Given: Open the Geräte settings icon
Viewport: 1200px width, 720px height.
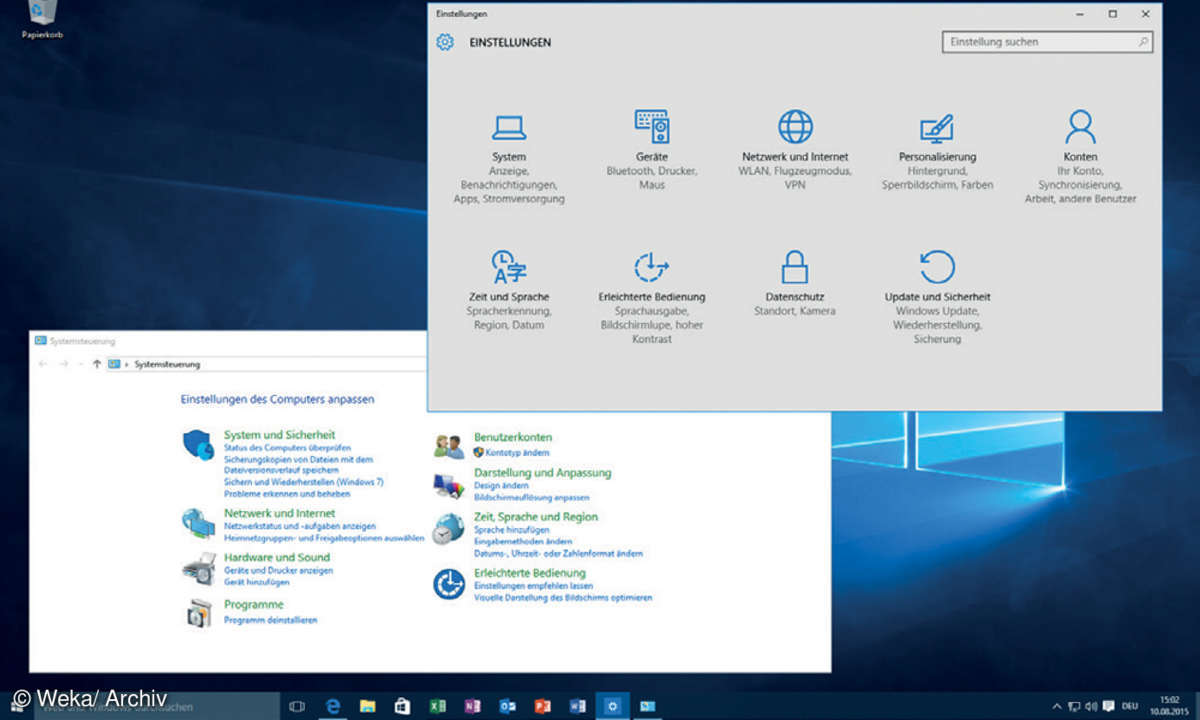Looking at the screenshot, I should (x=652, y=127).
